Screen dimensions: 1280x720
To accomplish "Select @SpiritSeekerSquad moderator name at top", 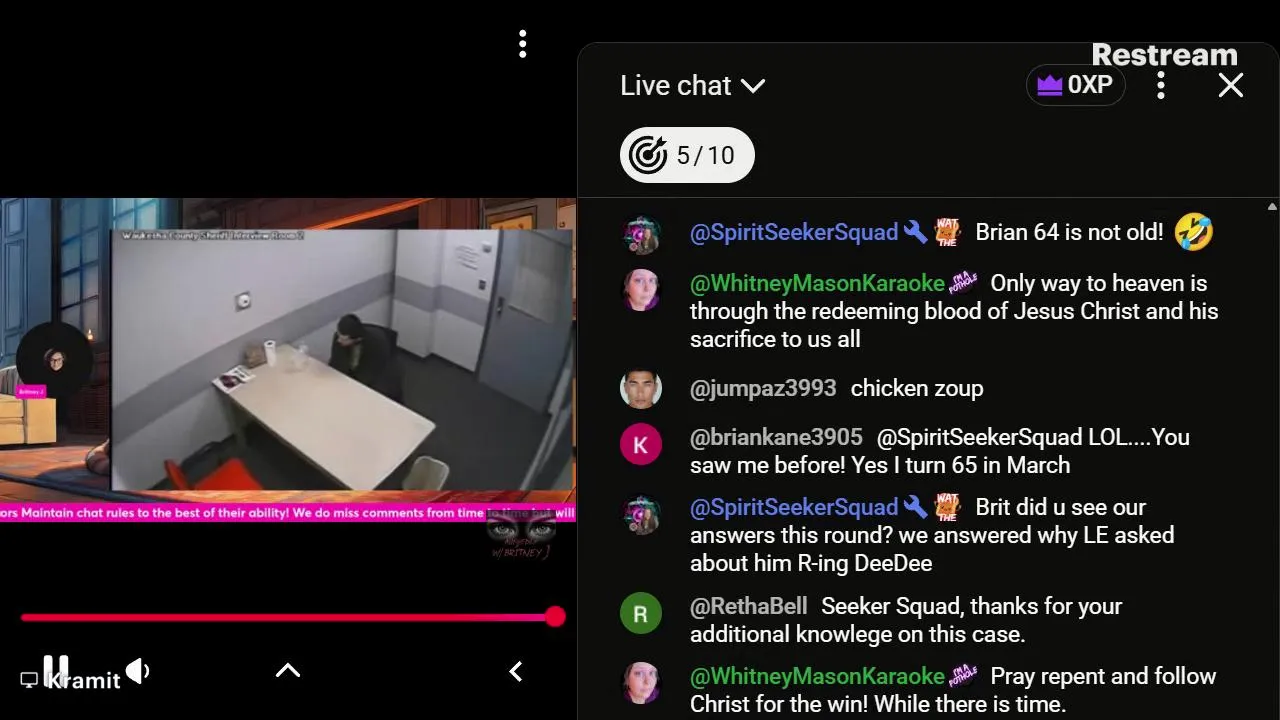I will point(794,232).
